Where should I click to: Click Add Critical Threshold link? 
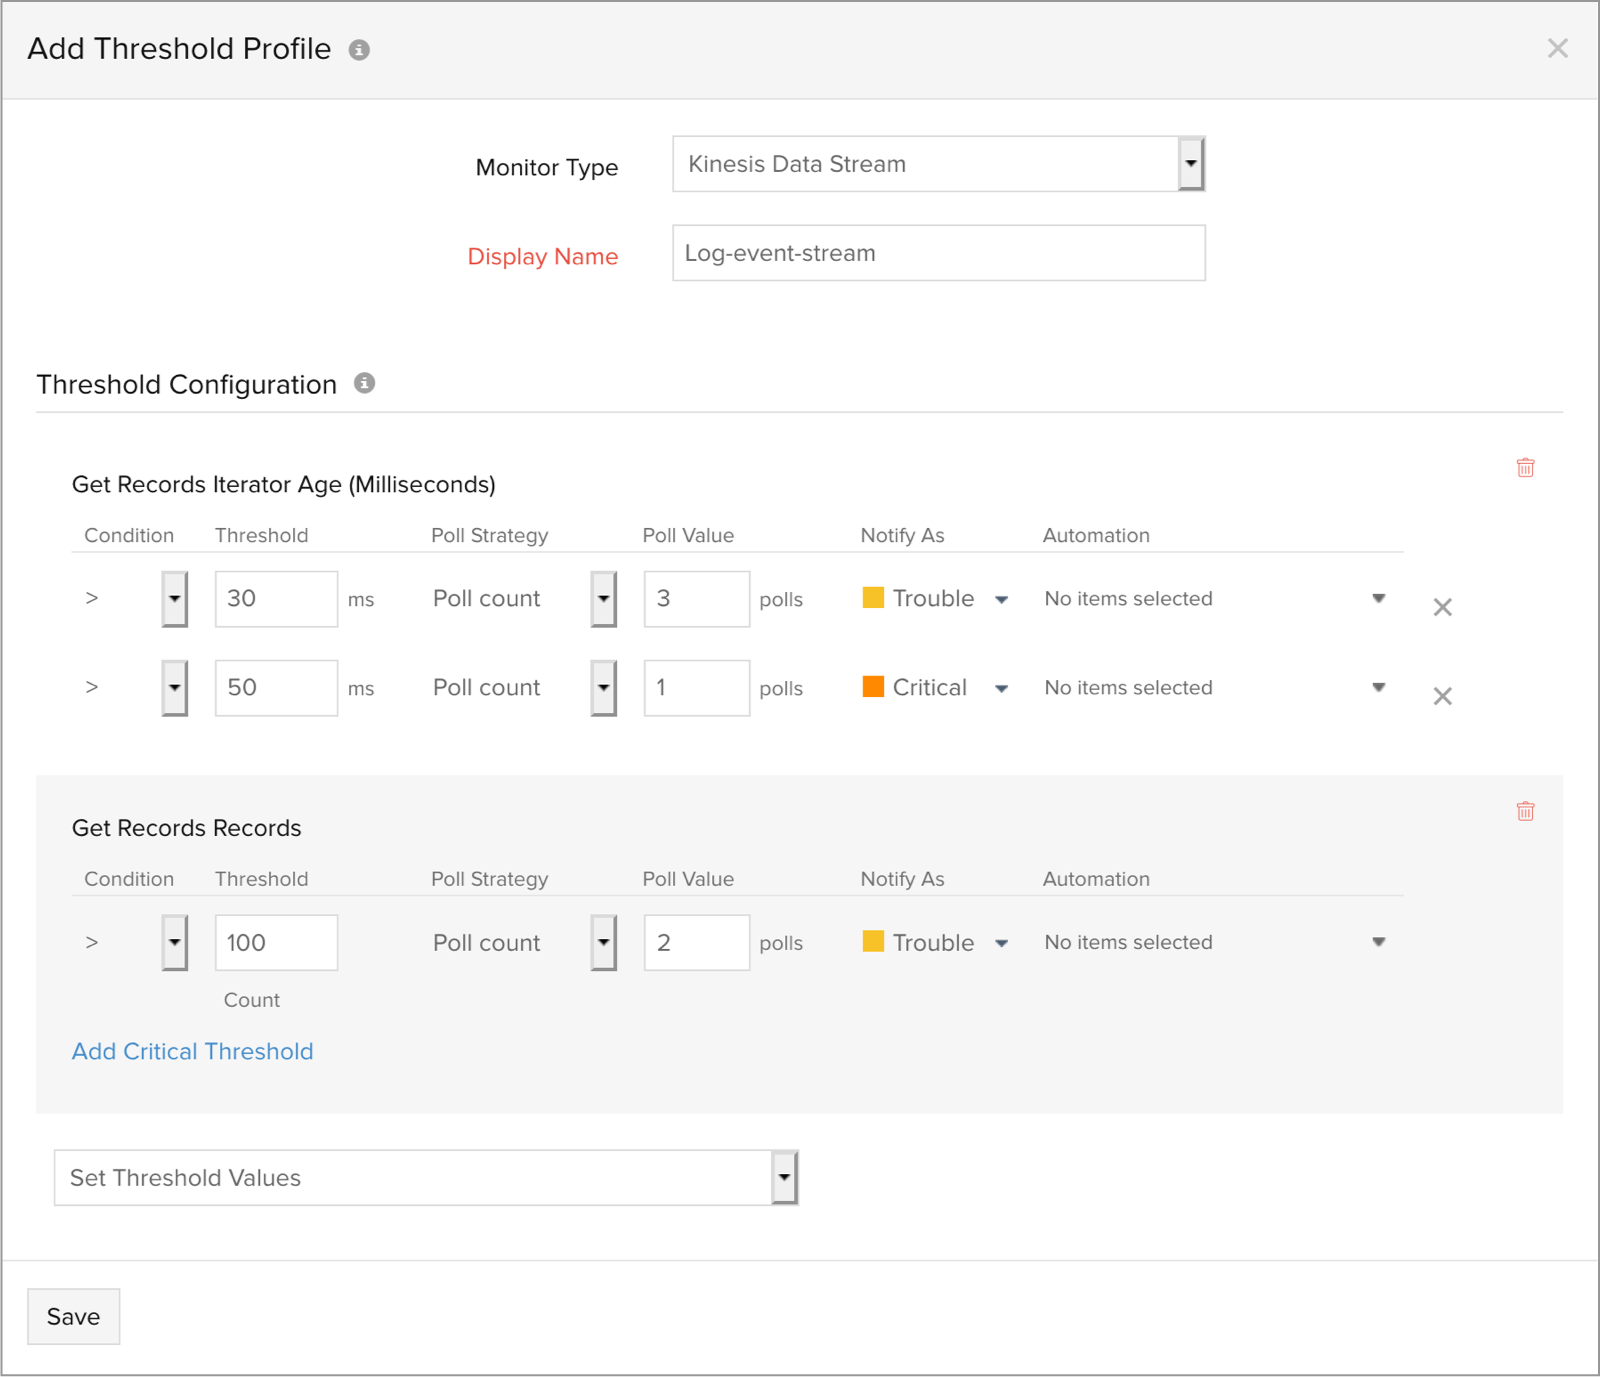[x=193, y=1051]
